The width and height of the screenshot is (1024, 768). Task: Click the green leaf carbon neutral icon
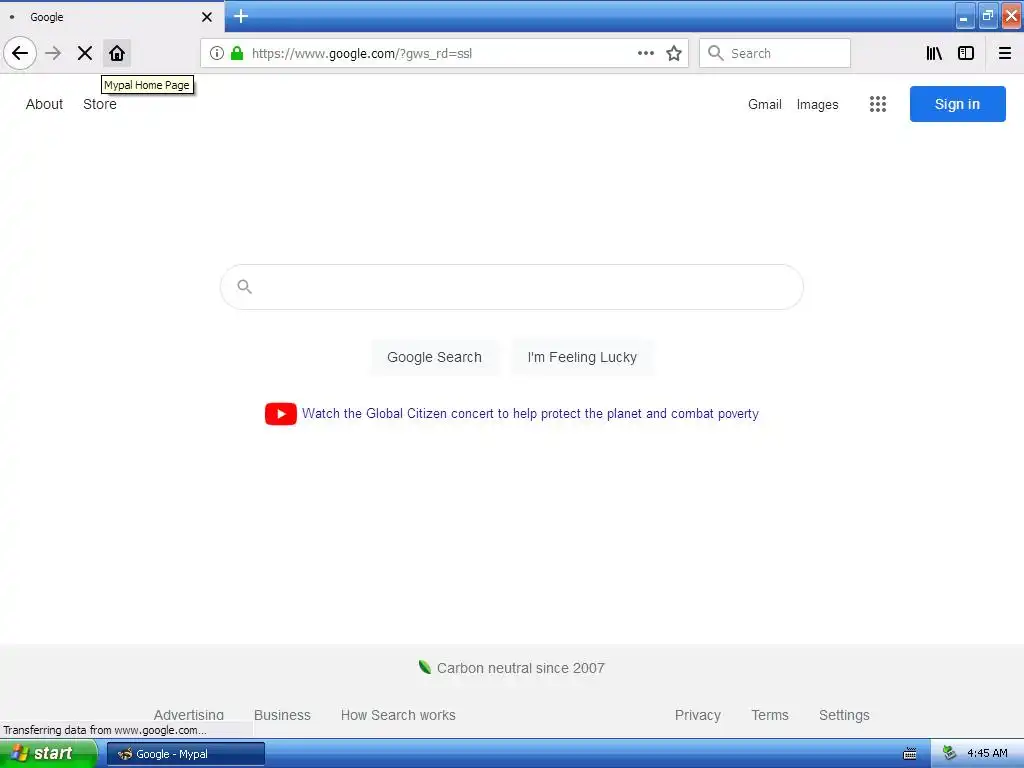424,667
